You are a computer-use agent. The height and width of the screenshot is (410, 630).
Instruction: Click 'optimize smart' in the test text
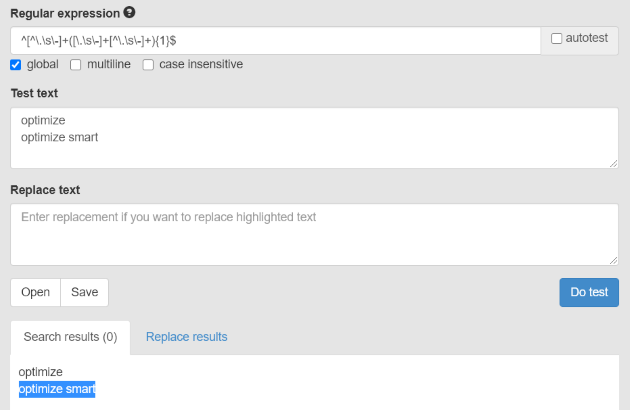[59, 137]
